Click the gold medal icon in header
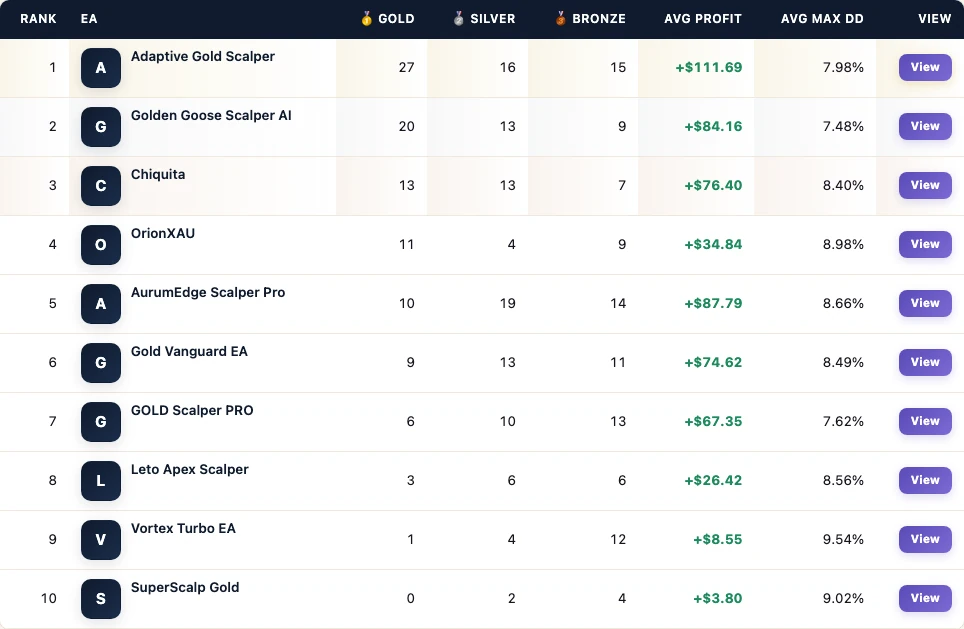 pyautogui.click(x=366, y=18)
